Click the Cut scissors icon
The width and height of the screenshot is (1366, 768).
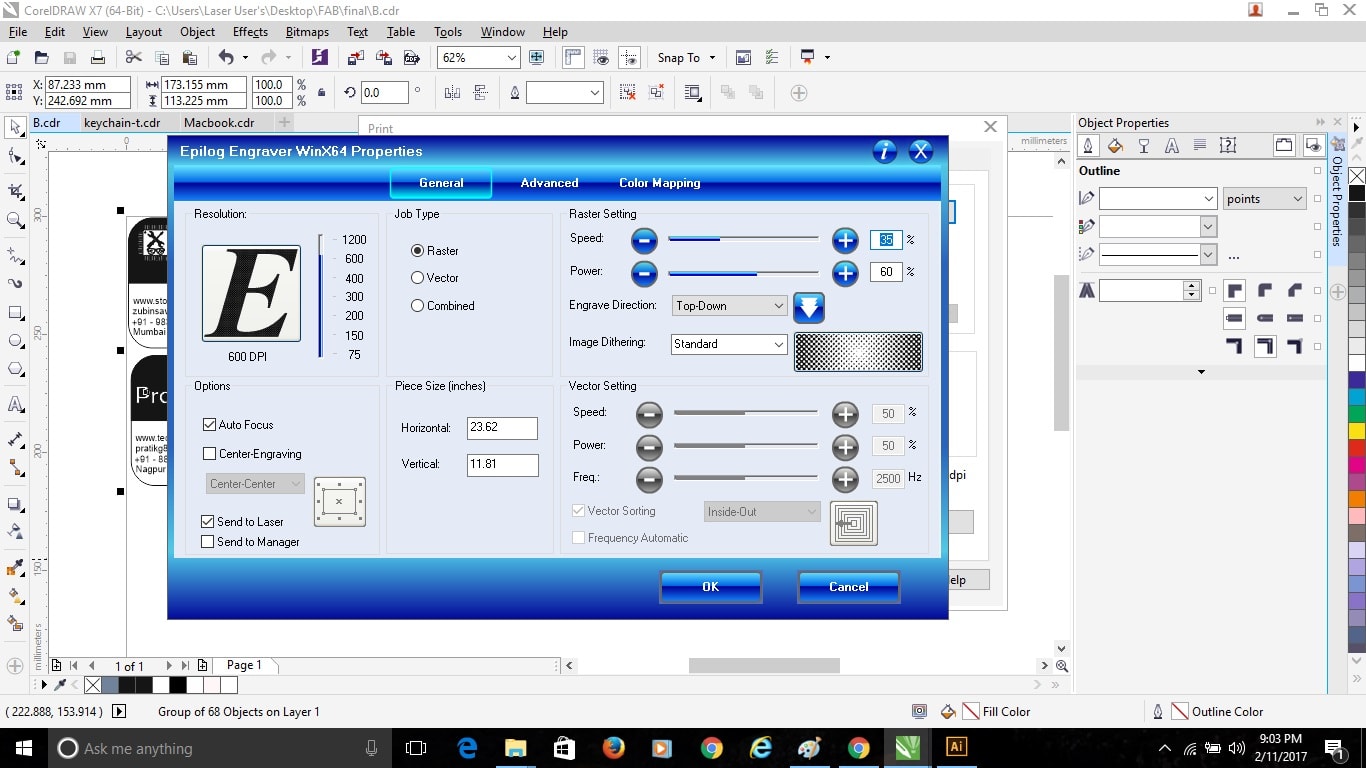pyautogui.click(x=133, y=58)
